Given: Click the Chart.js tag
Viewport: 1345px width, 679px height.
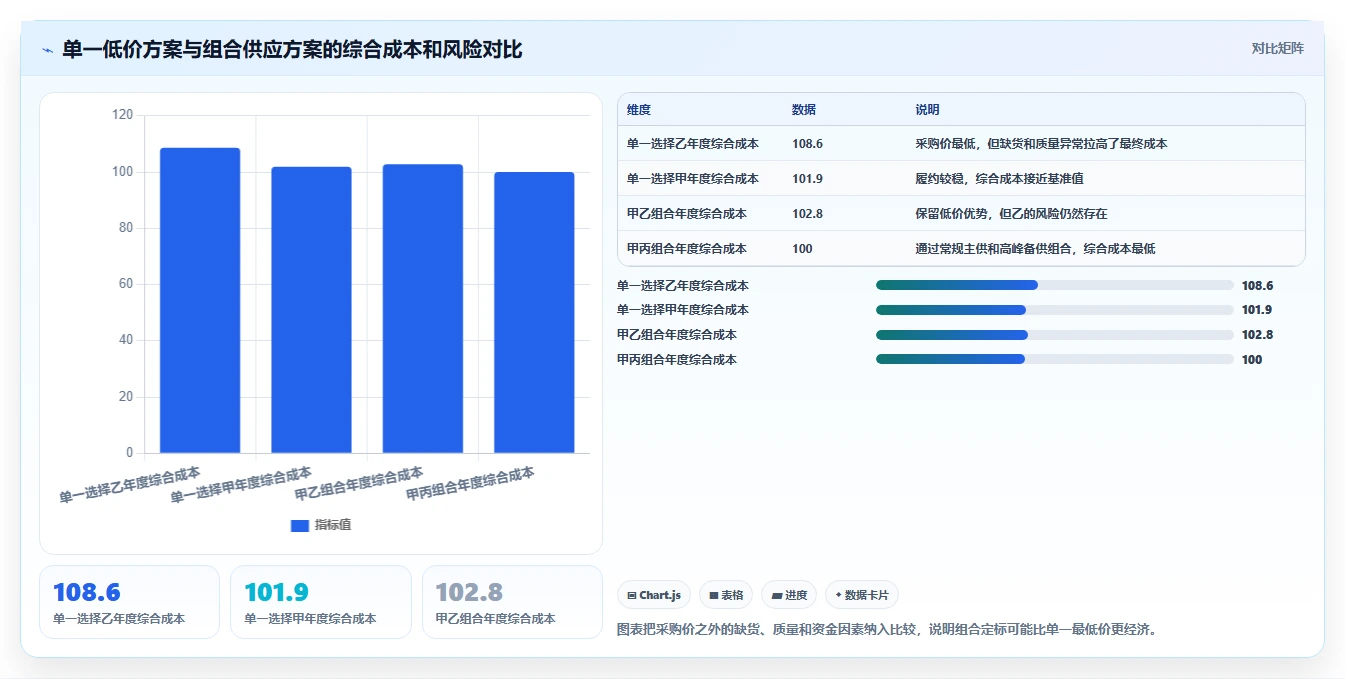Looking at the screenshot, I should click(x=654, y=595).
